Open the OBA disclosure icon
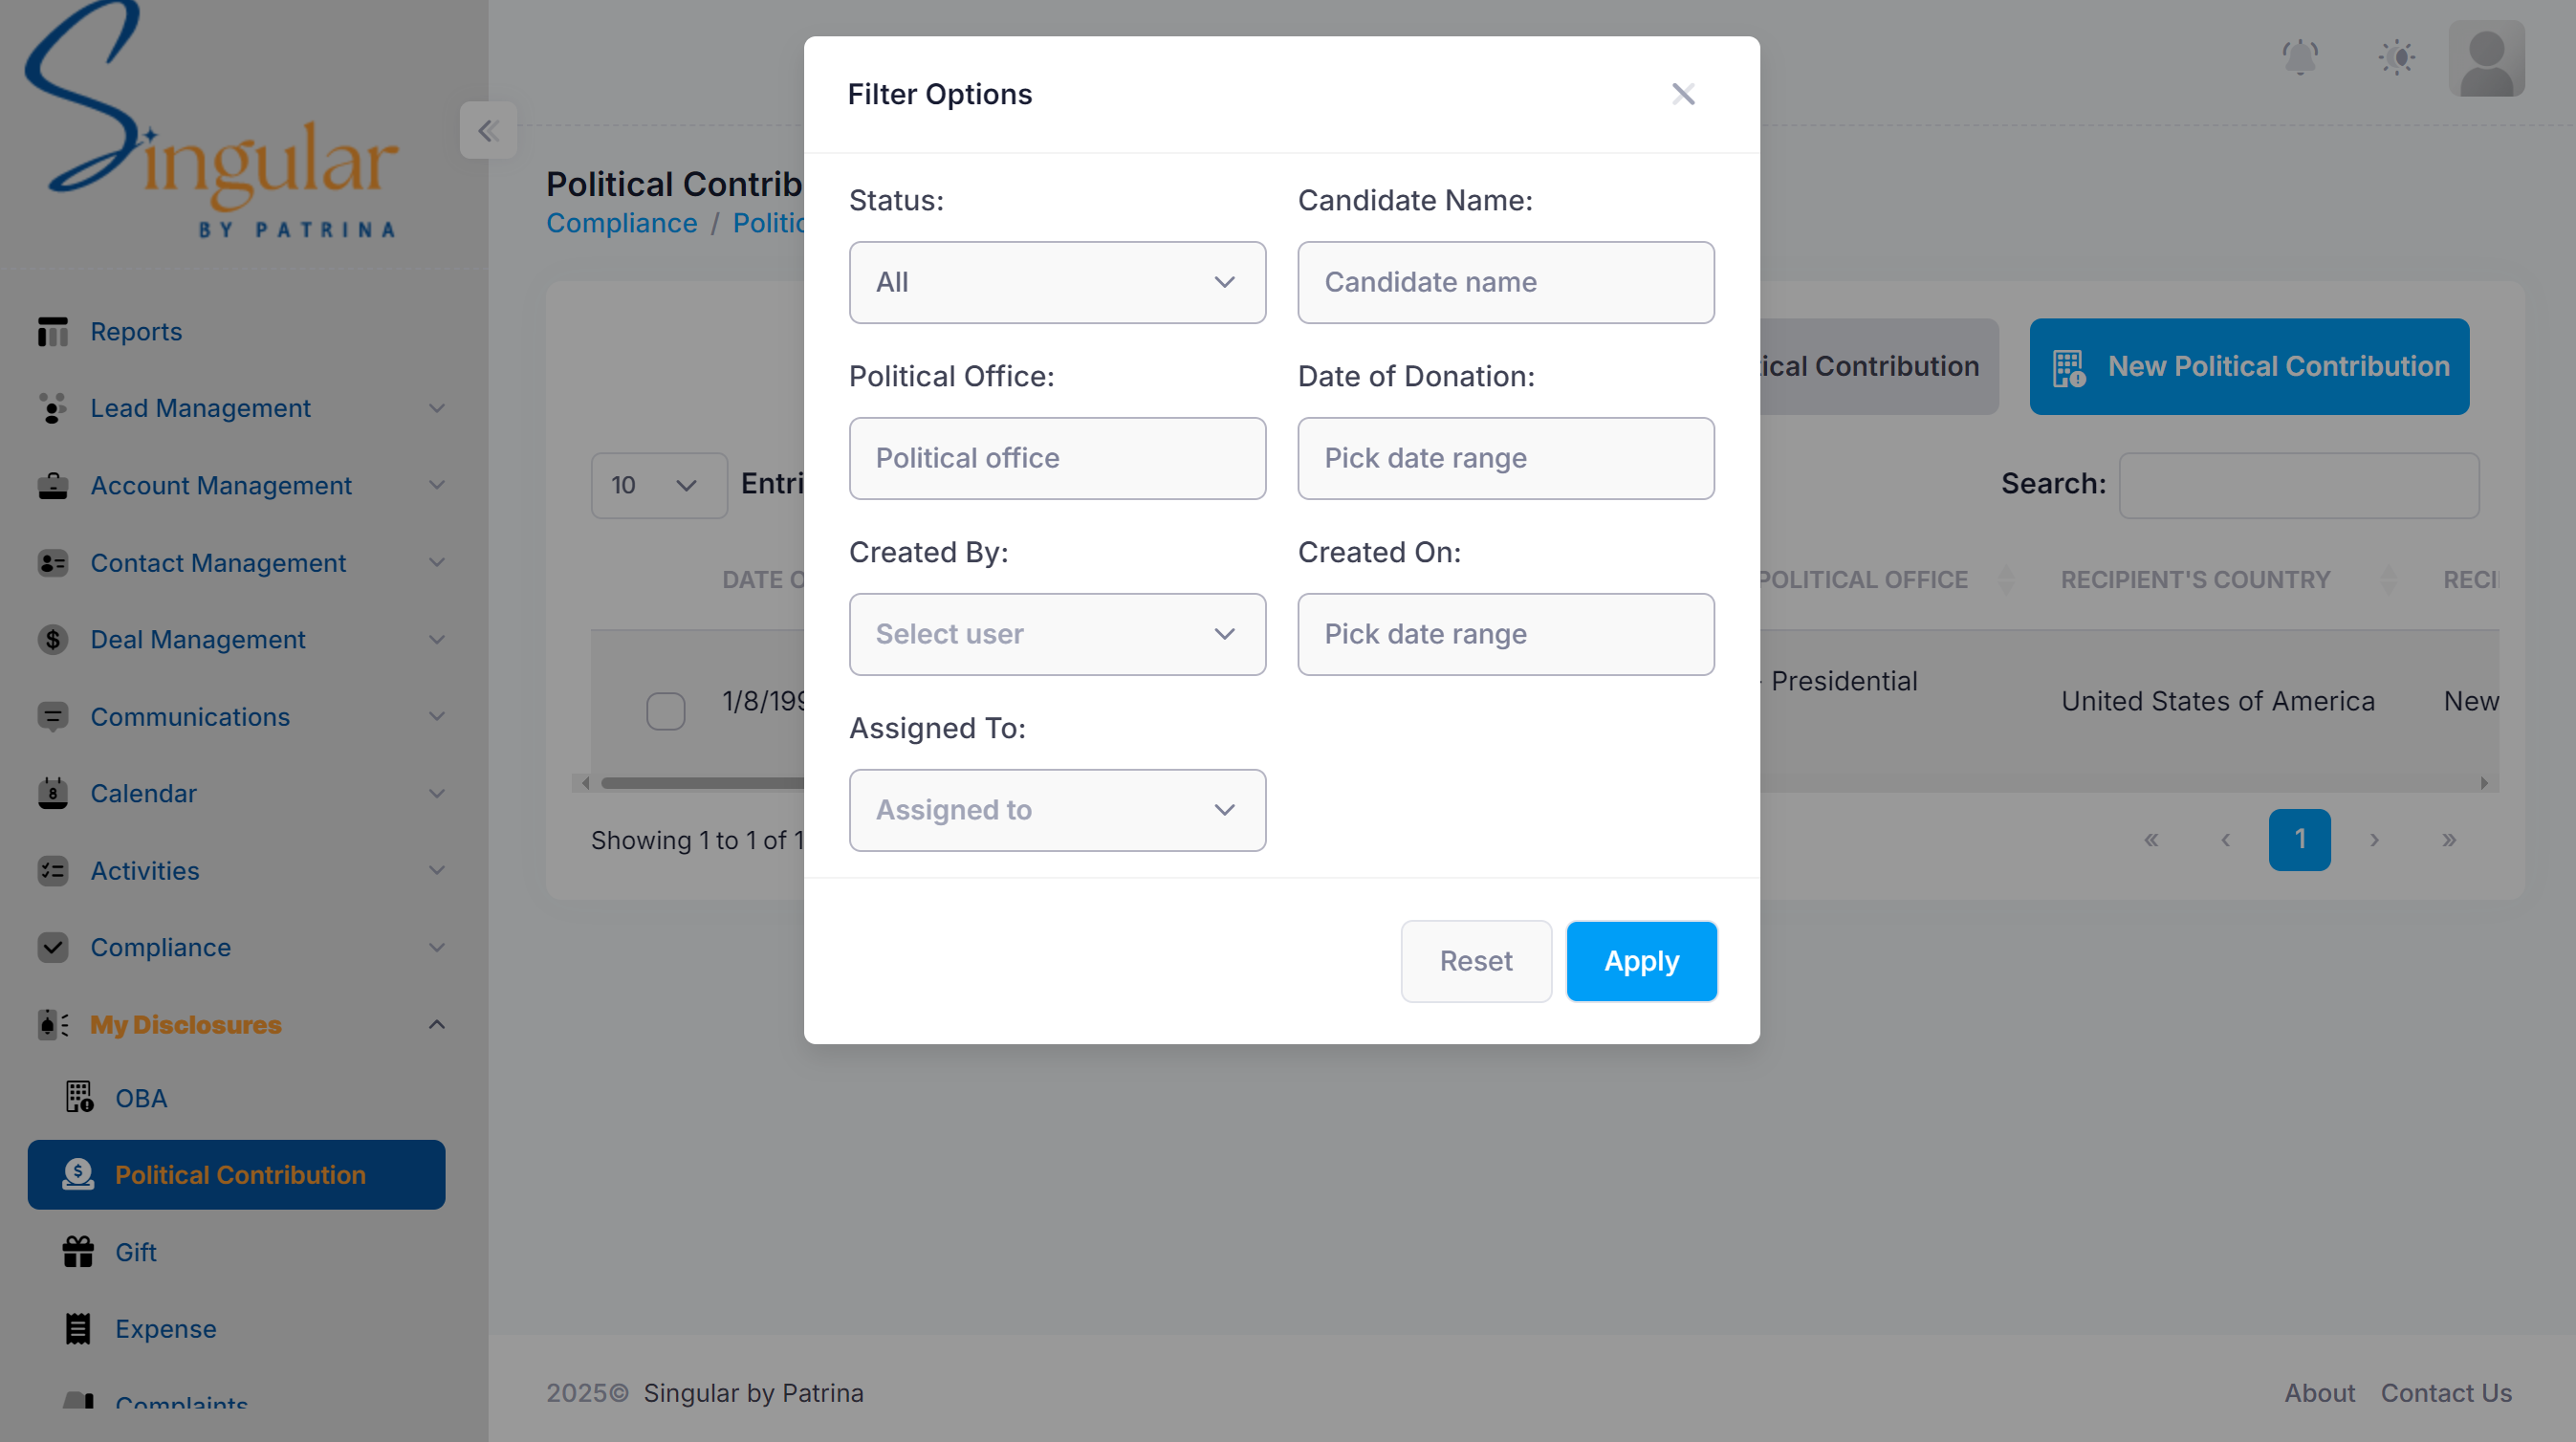The height and width of the screenshot is (1442, 2576). click(78, 1097)
